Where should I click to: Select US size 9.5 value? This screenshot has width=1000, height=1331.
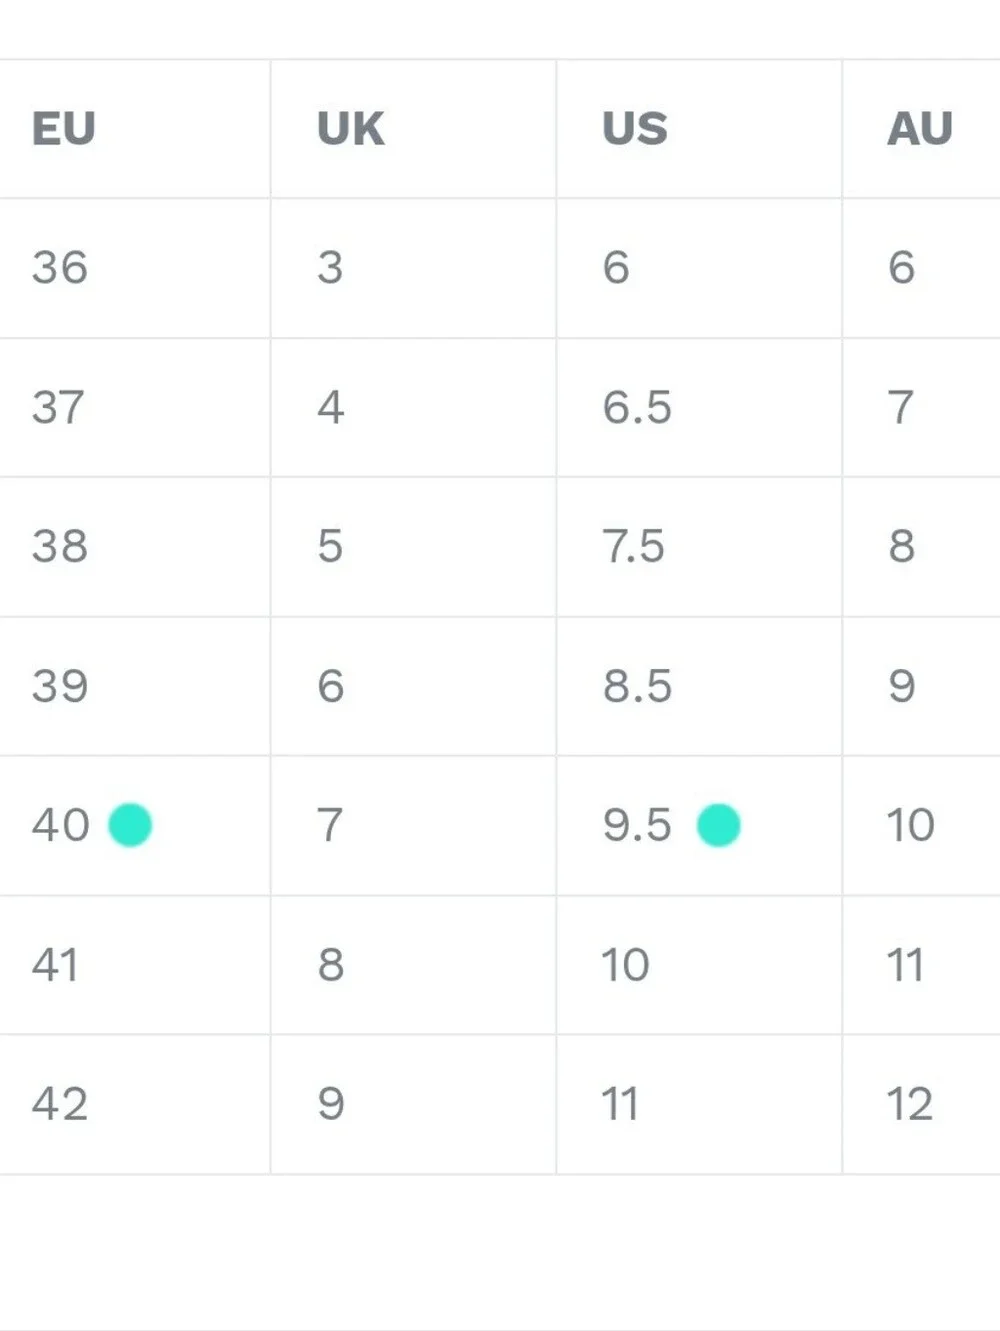coord(637,825)
